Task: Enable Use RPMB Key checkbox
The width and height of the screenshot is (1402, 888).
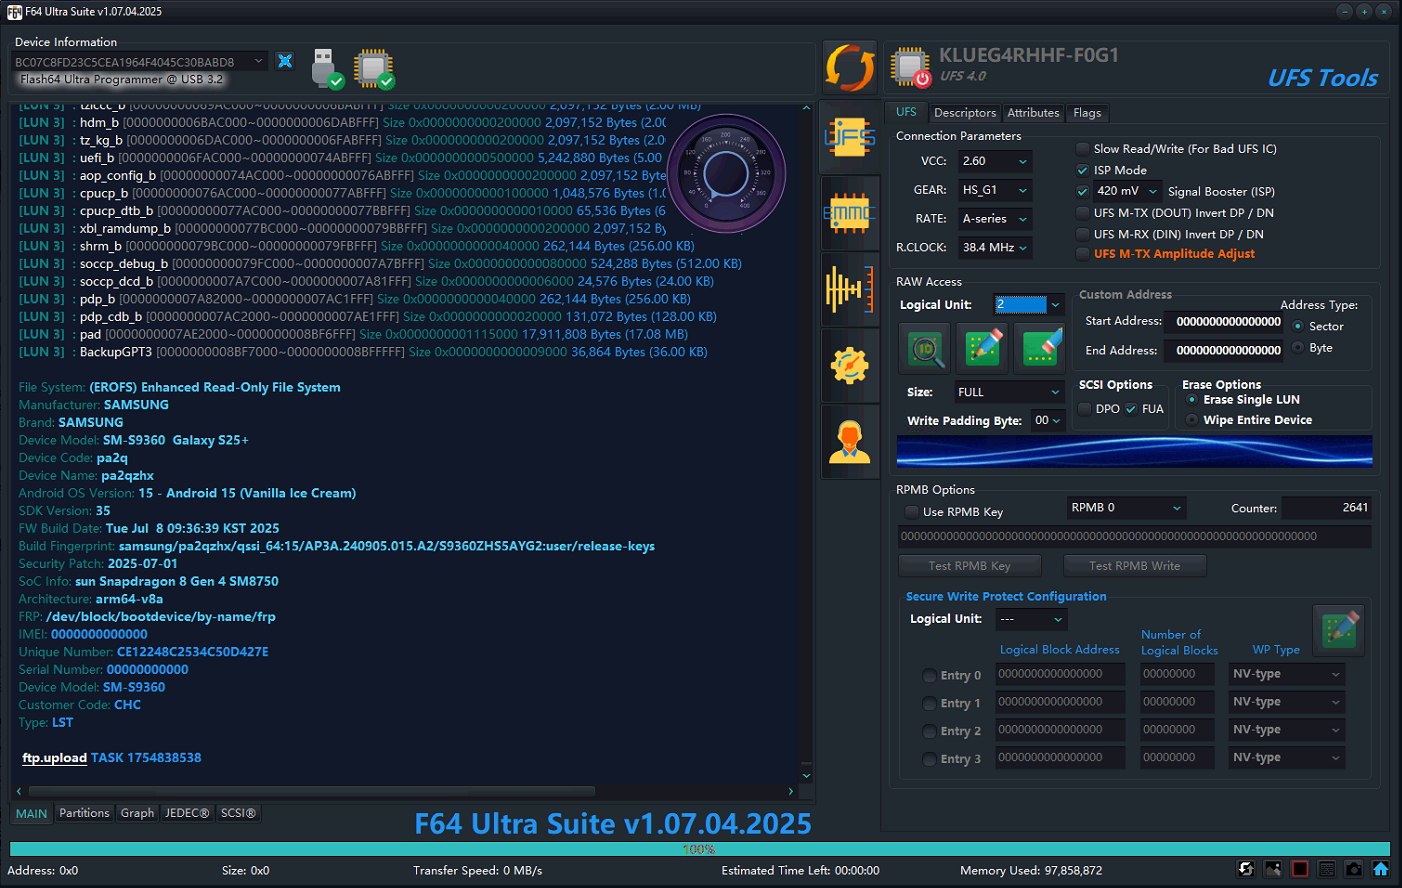Action: pyautogui.click(x=911, y=512)
